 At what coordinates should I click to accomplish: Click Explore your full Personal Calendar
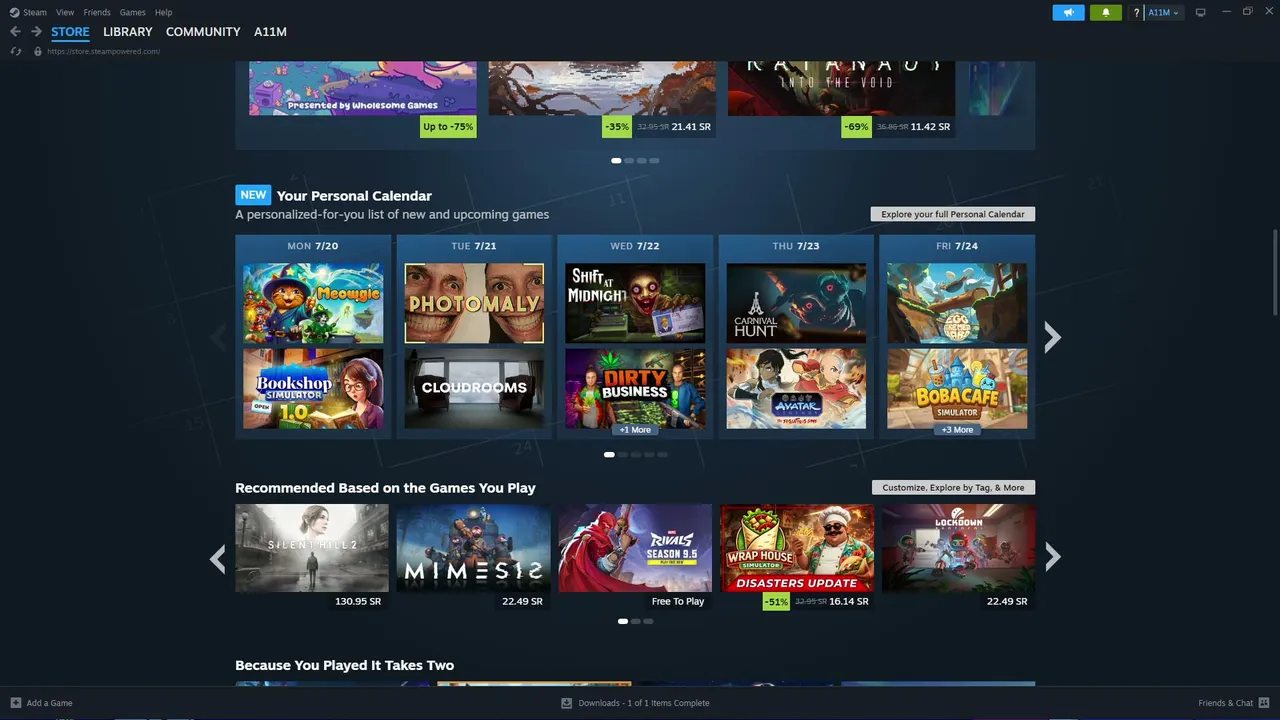(953, 214)
